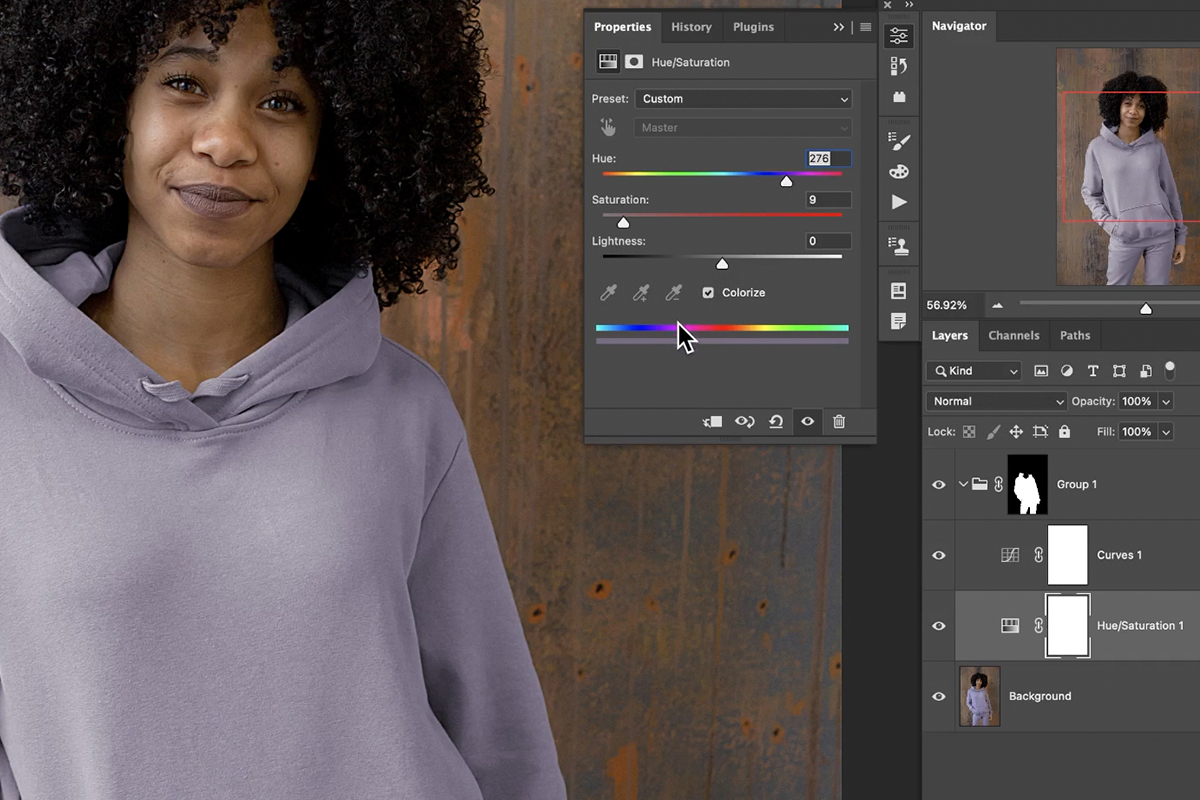Select the add-to-sample eyedropper tool

pos(640,292)
